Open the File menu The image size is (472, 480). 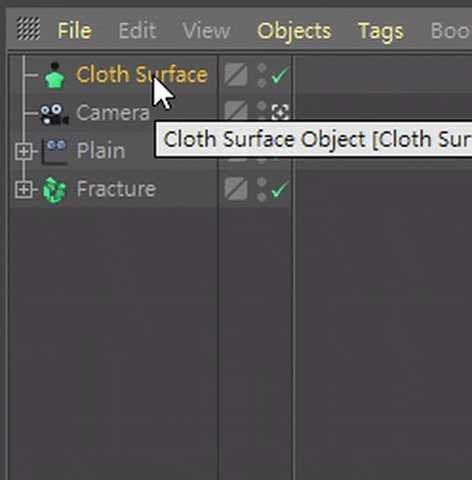coord(74,31)
